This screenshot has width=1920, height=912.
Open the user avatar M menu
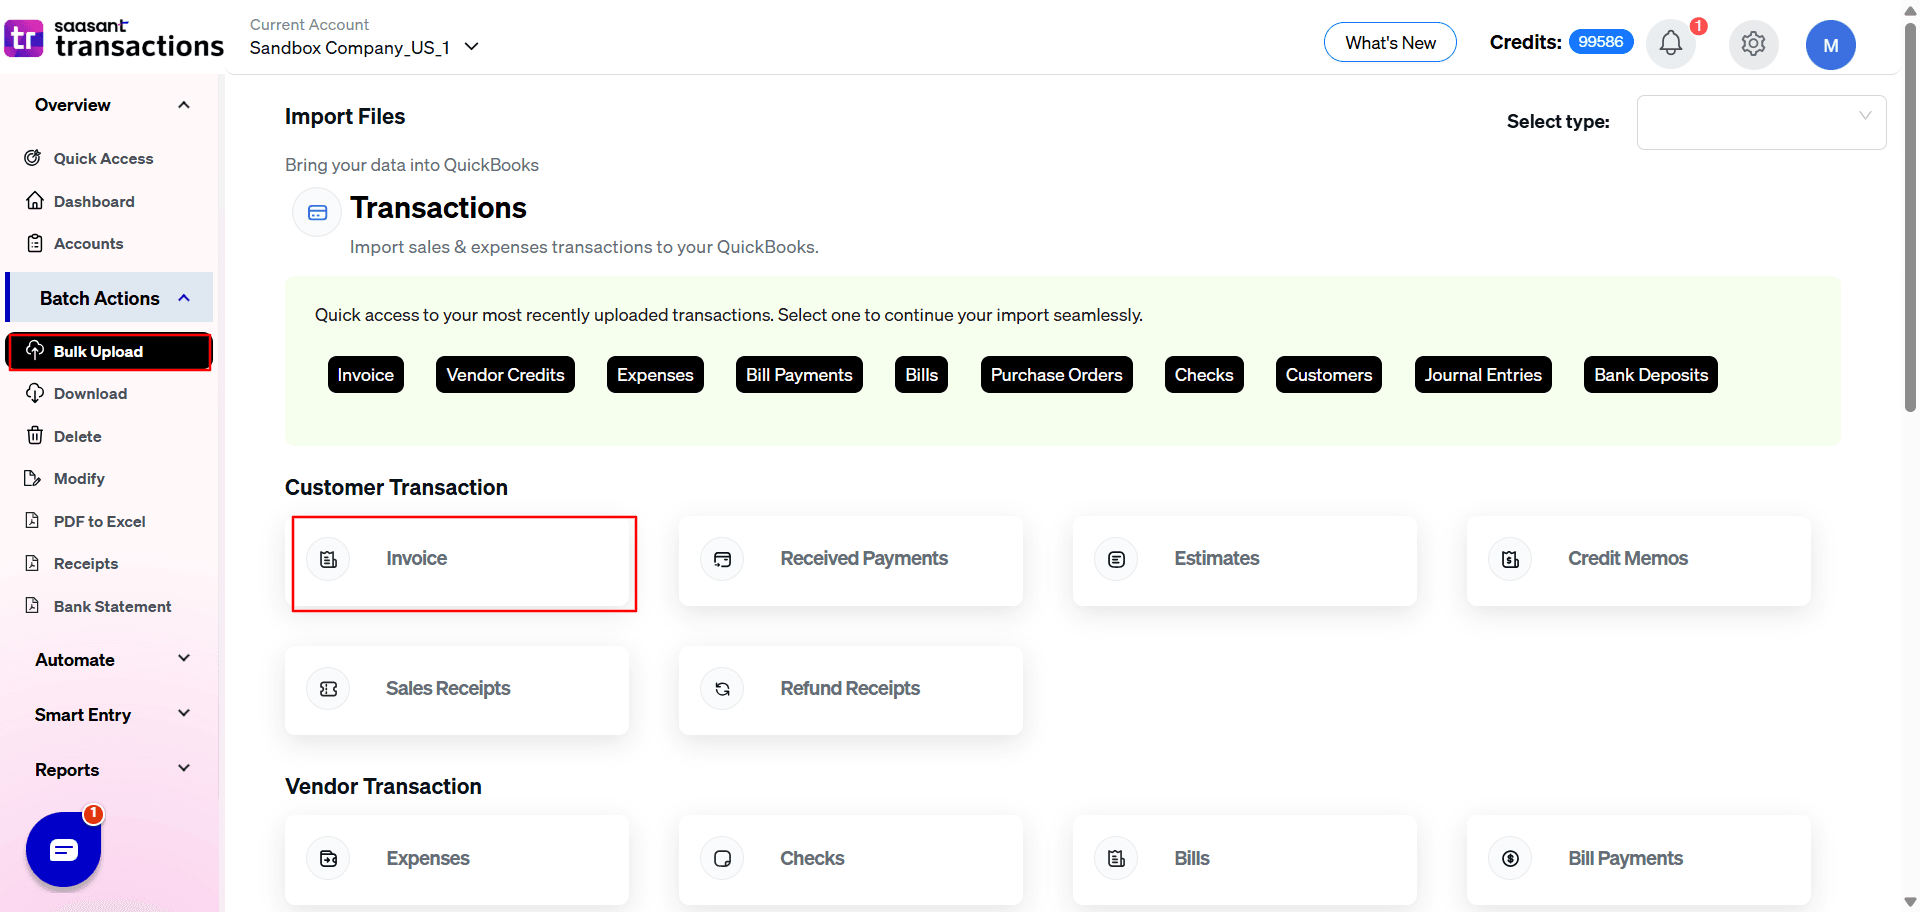click(1830, 45)
